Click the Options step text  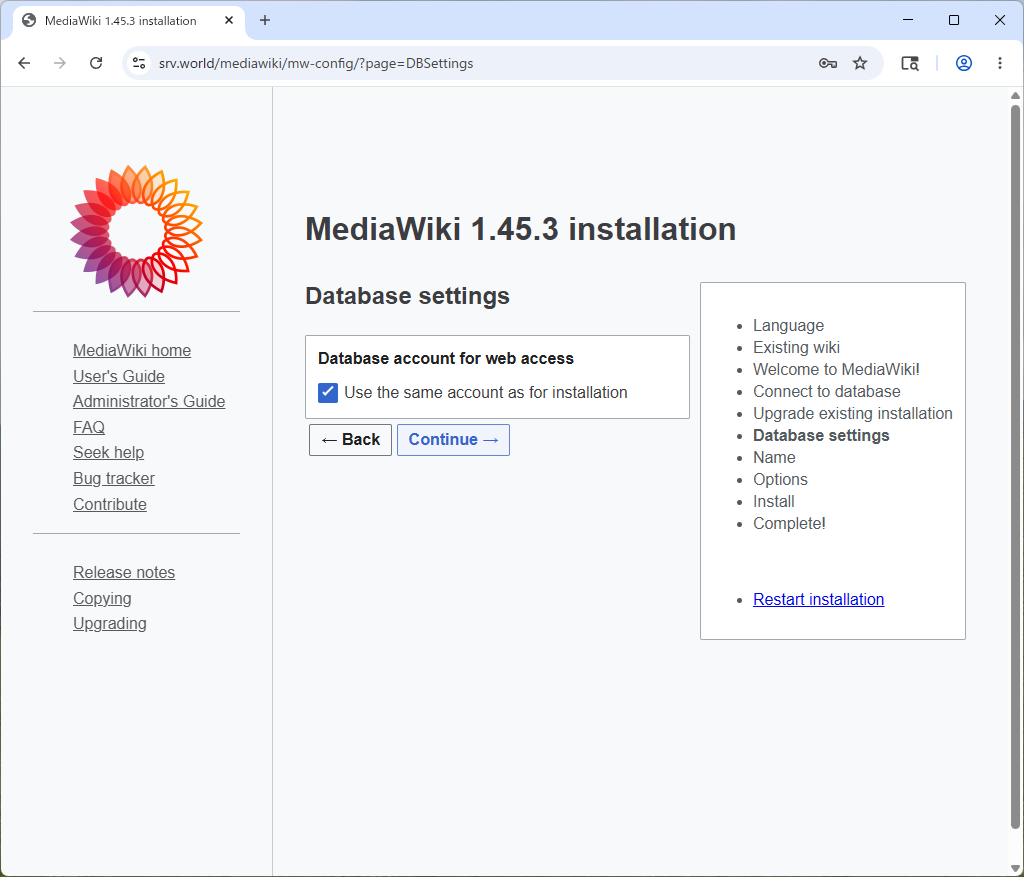(x=780, y=479)
